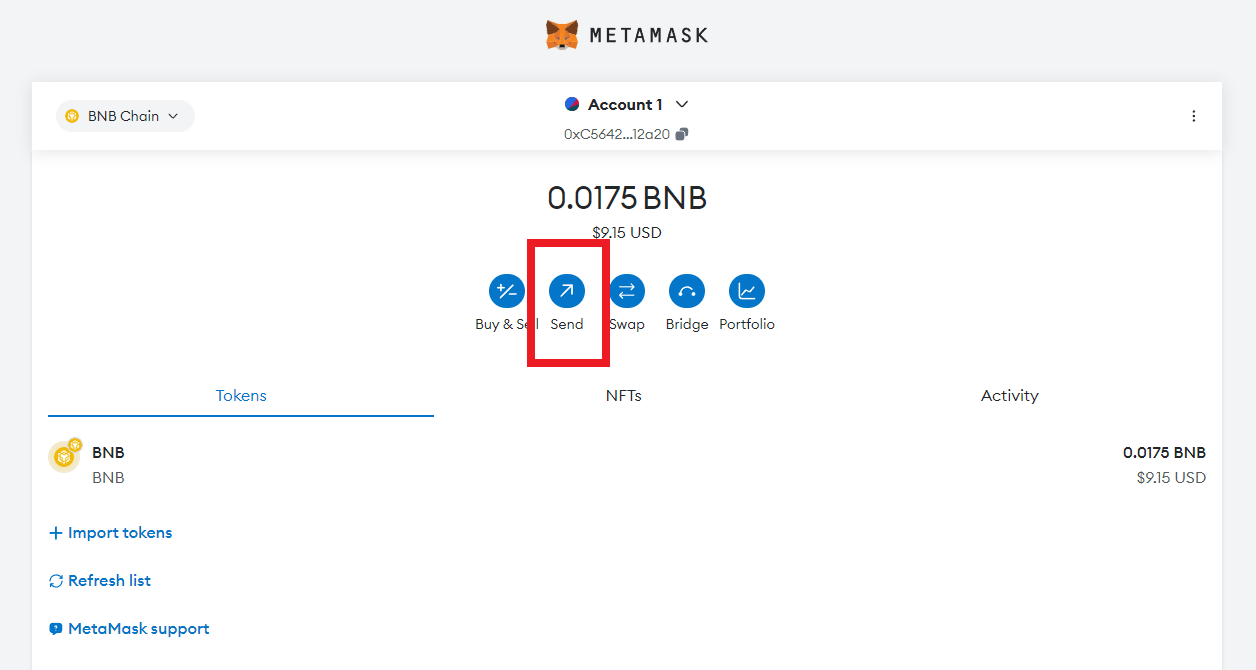
Task: Click the Buy & Sell icon
Action: point(506,291)
